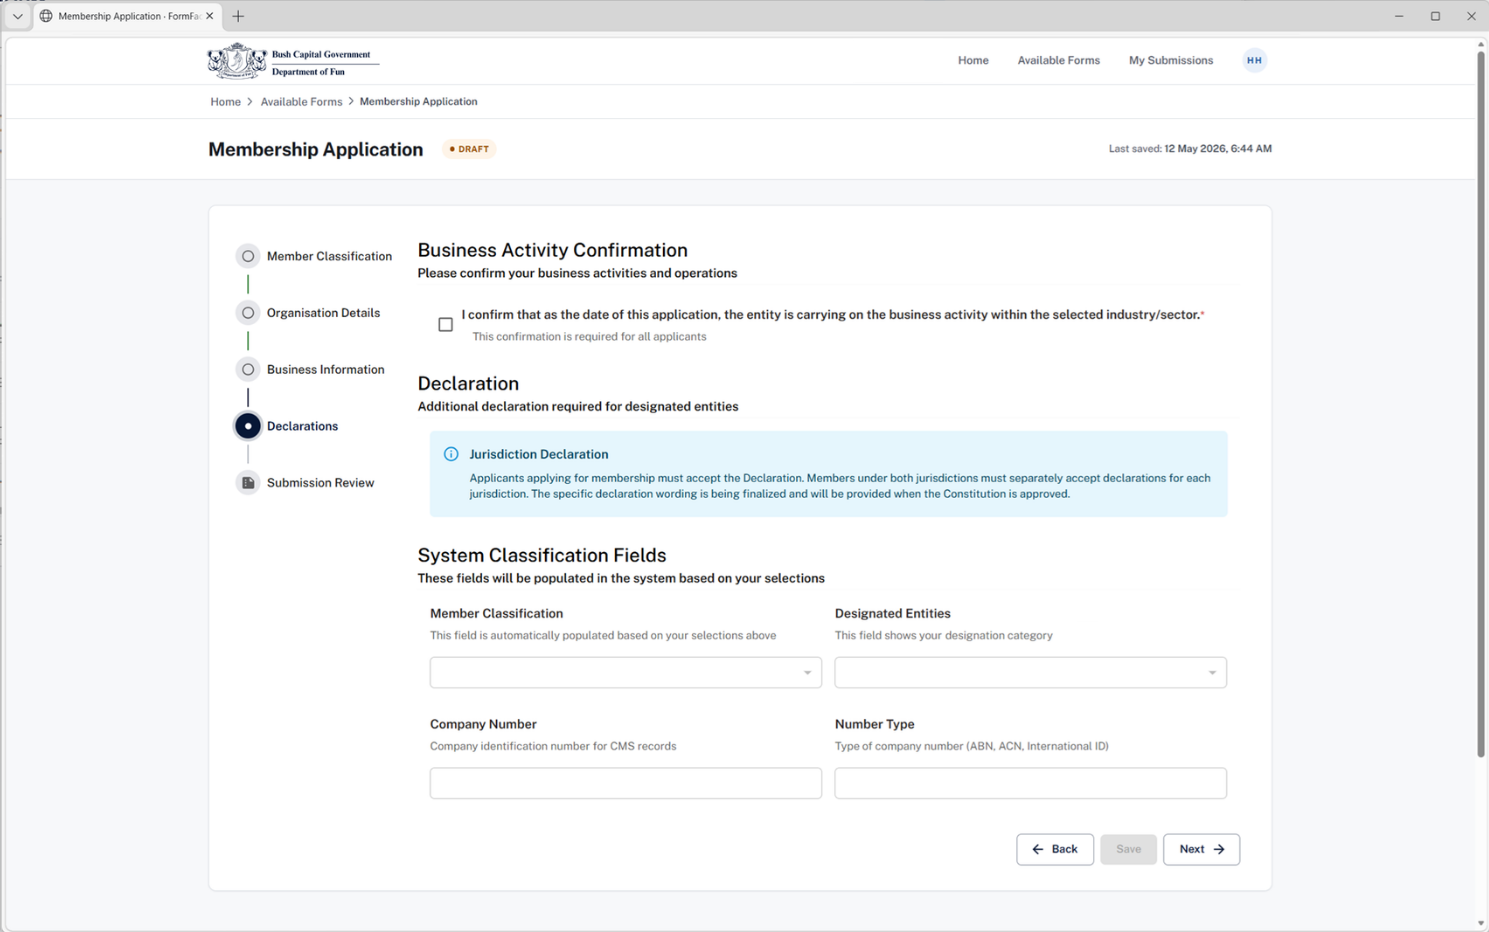Image resolution: width=1489 pixels, height=932 pixels.
Task: Click the Jurisdiction Declaration heading text
Action: point(538,454)
